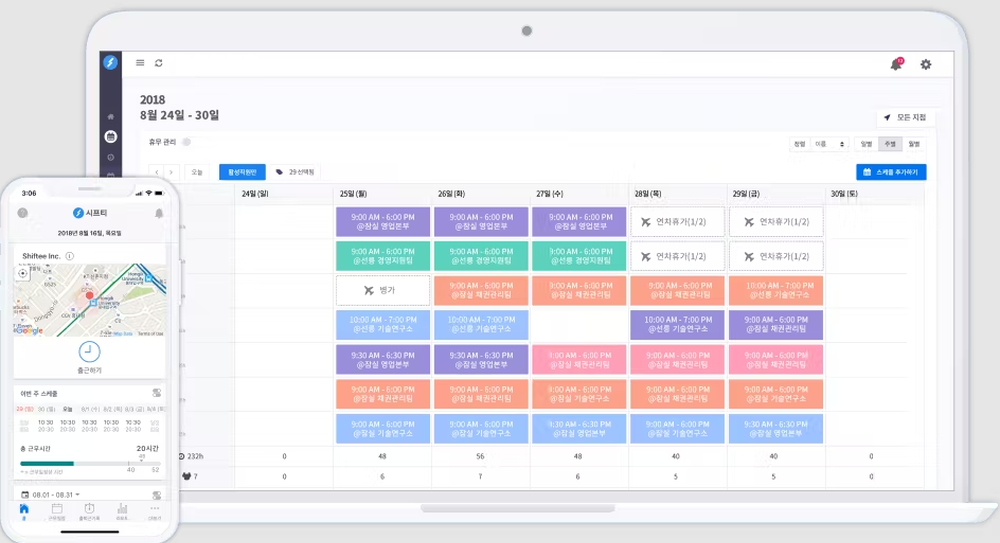
Task: Open 27일 orange 잠실 기술연구소 shift
Action: pos(579,394)
